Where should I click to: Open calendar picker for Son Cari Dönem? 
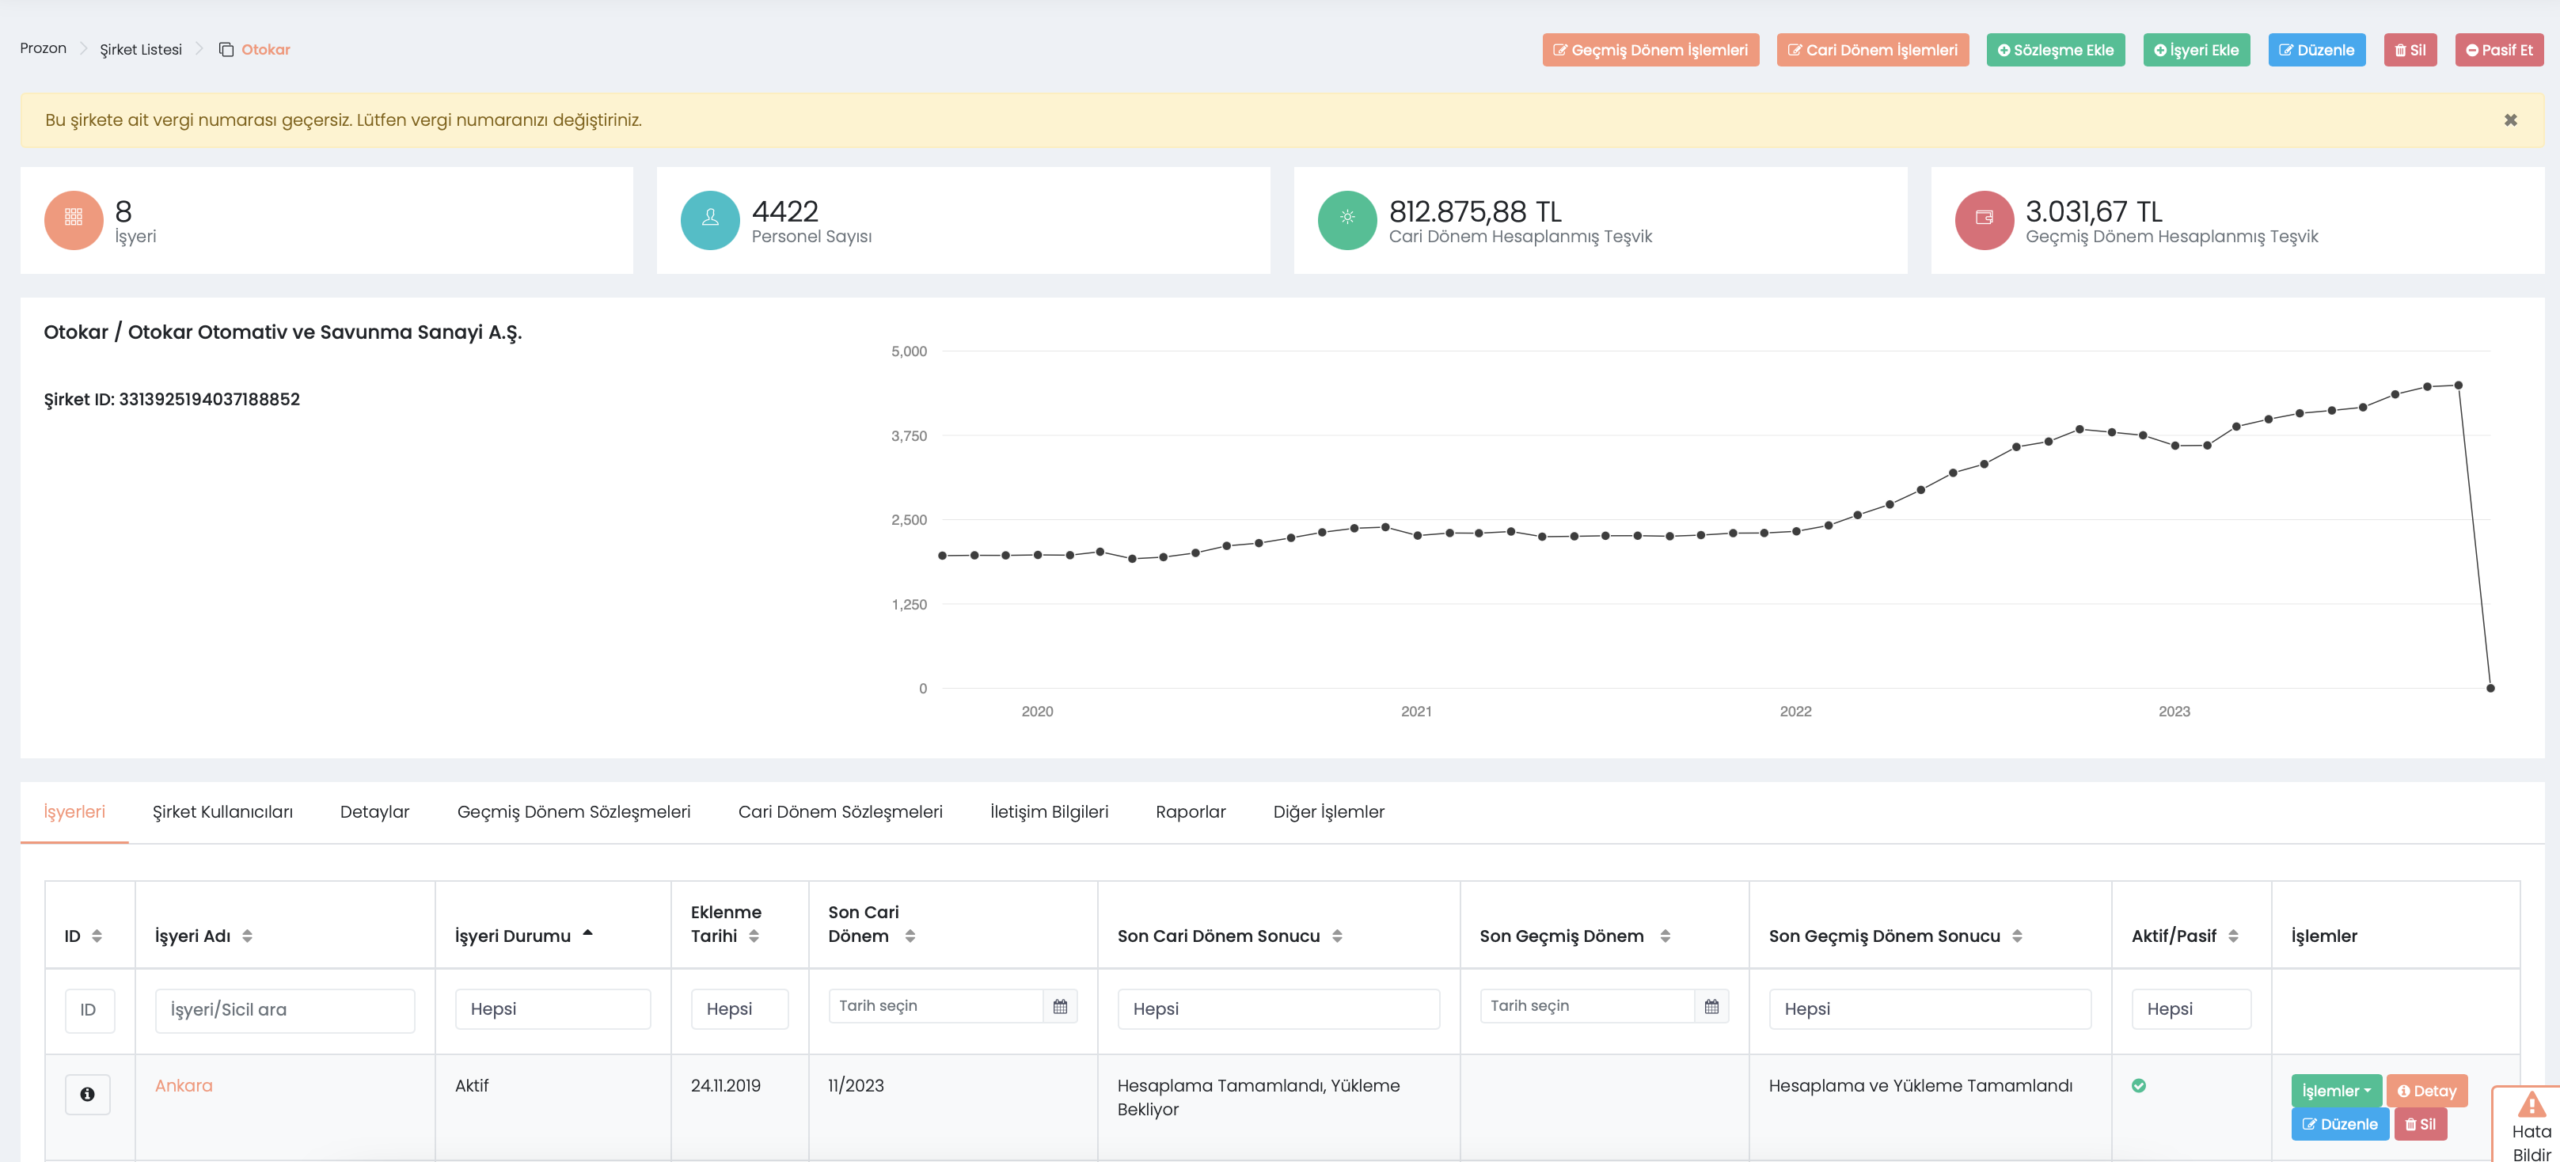coord(1060,1006)
